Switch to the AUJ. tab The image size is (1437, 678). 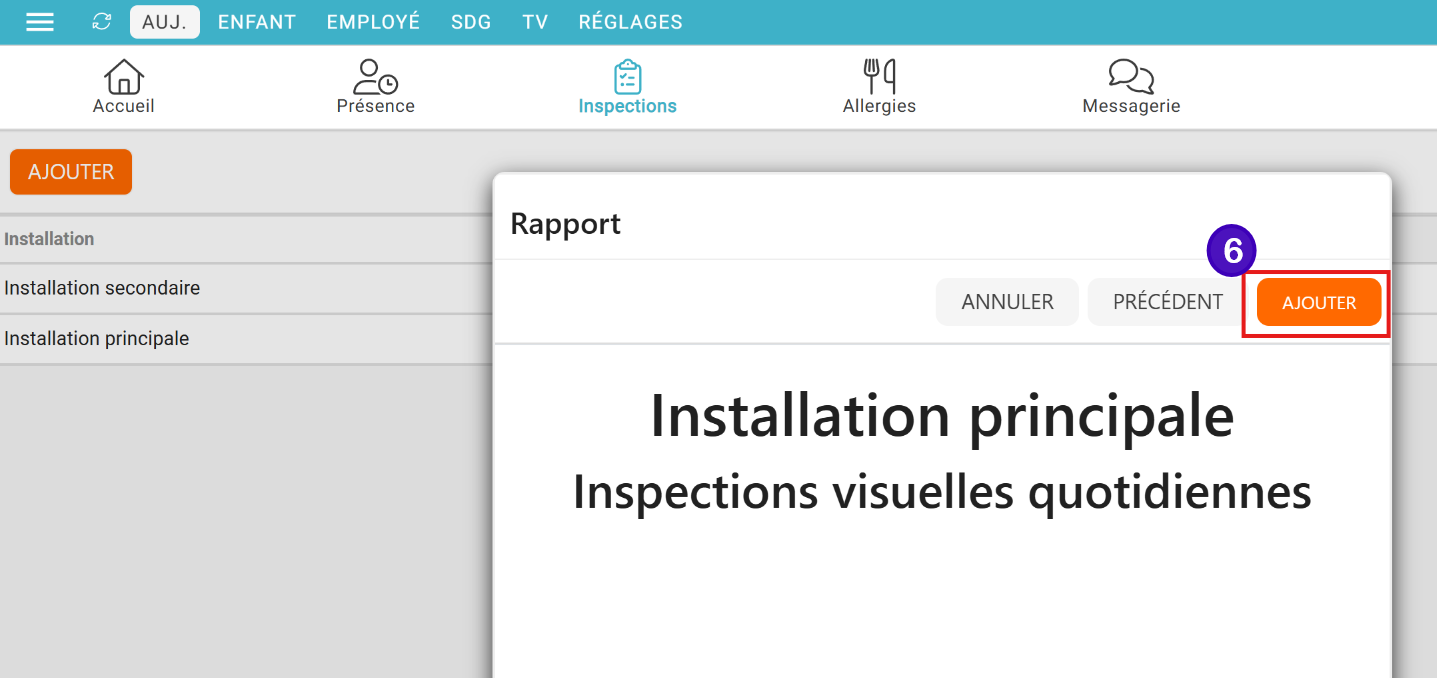[x=165, y=22]
